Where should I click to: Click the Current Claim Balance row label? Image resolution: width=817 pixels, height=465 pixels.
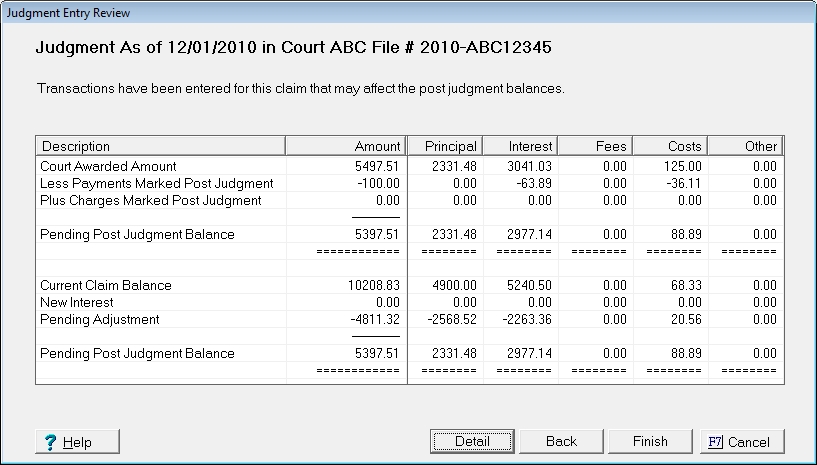(x=105, y=285)
